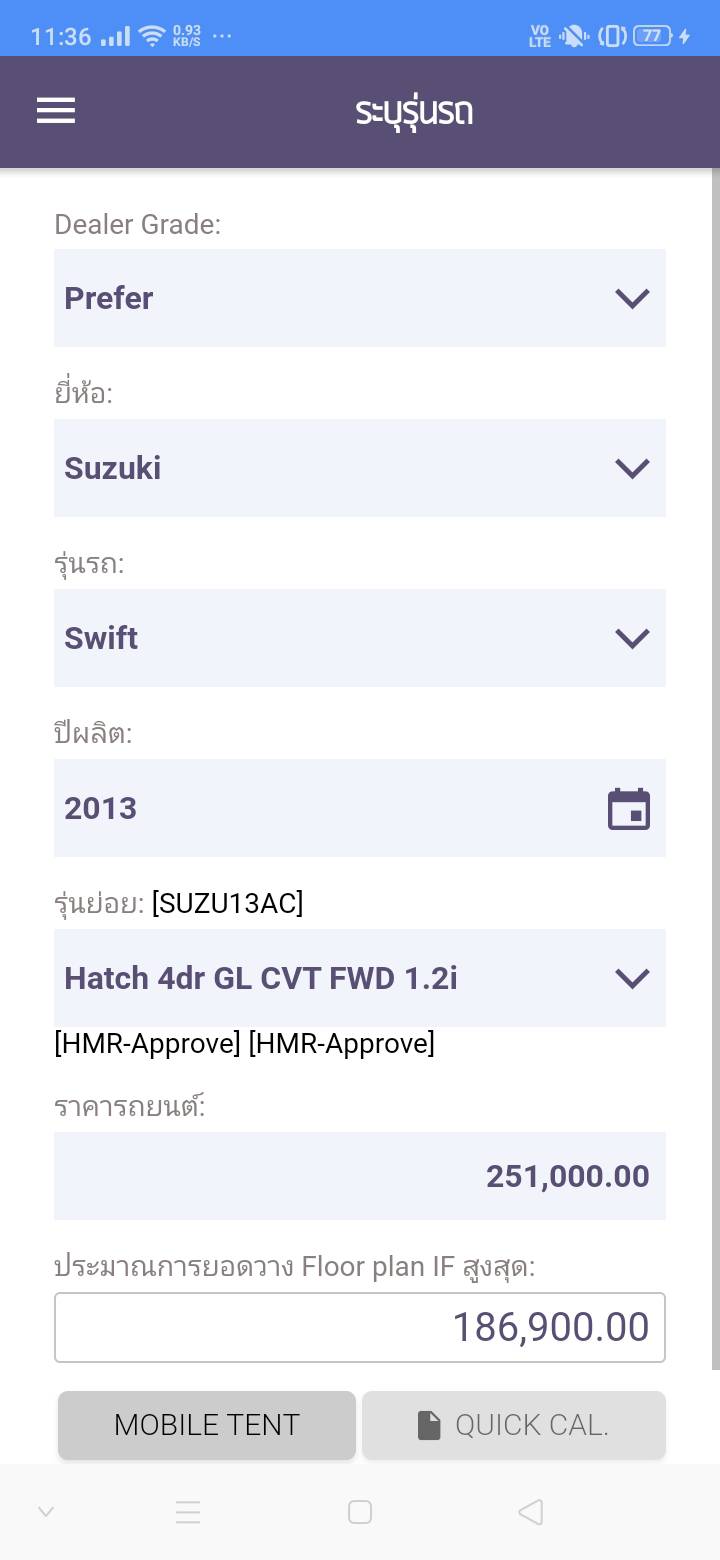This screenshot has height=1560, width=720.
Task: Open the hamburger navigation menu
Action: click(x=56, y=110)
